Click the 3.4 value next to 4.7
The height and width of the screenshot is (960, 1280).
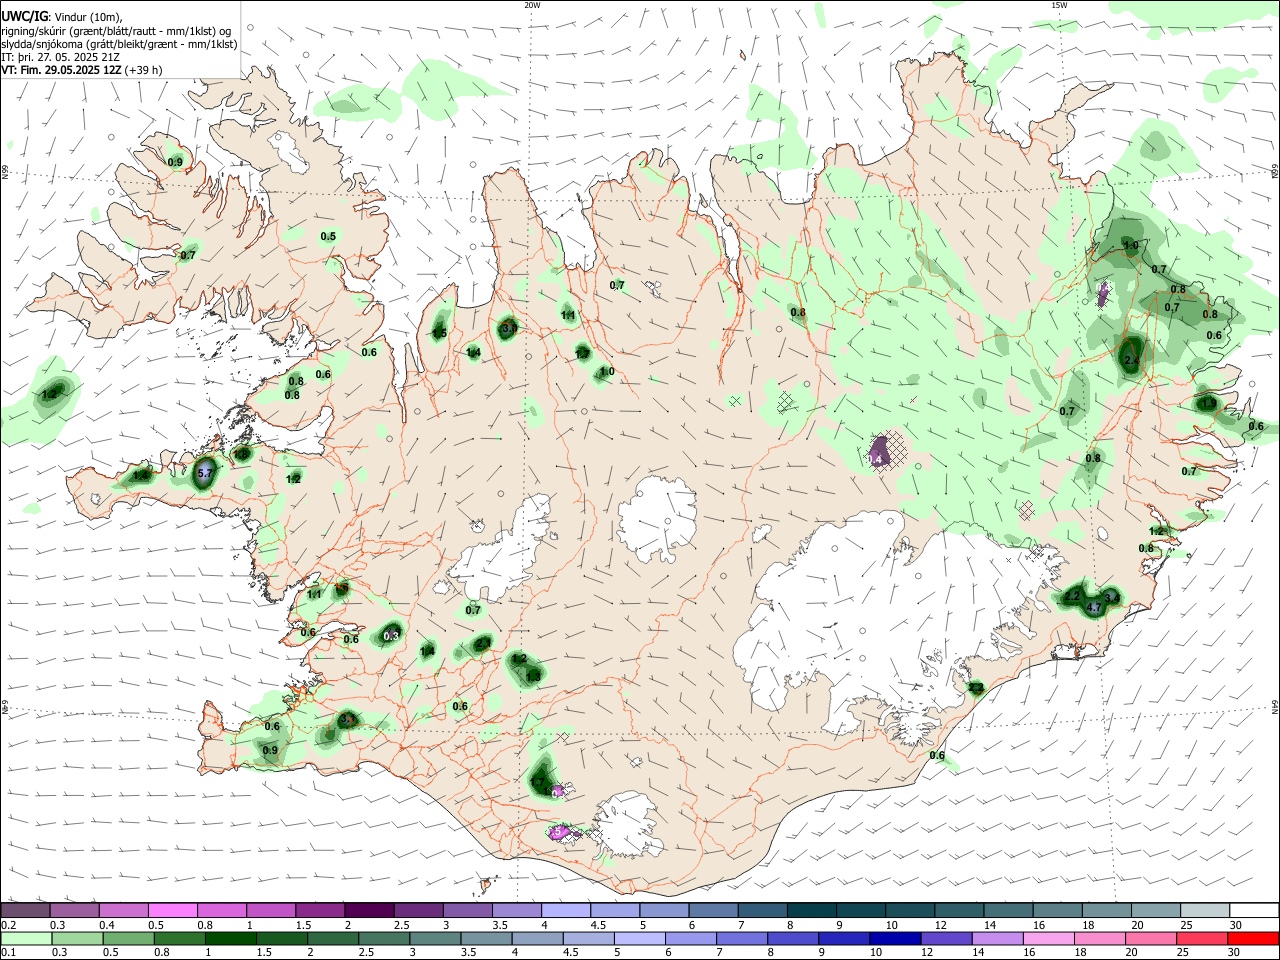pos(1111,597)
